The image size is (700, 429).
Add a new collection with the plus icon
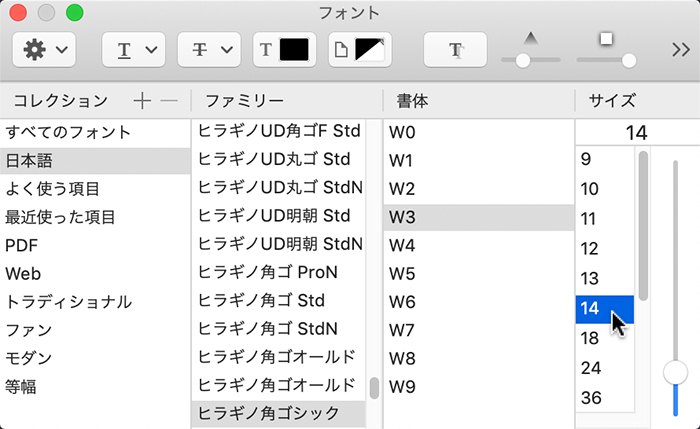142,100
